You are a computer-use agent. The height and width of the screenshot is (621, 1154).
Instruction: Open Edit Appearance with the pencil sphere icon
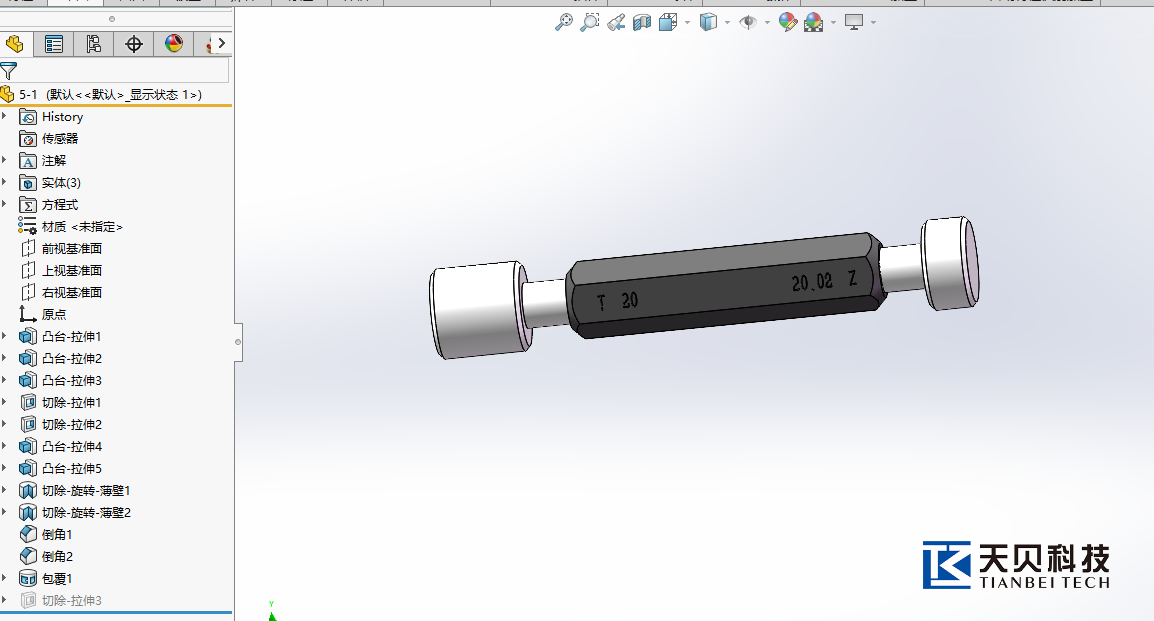click(787, 22)
